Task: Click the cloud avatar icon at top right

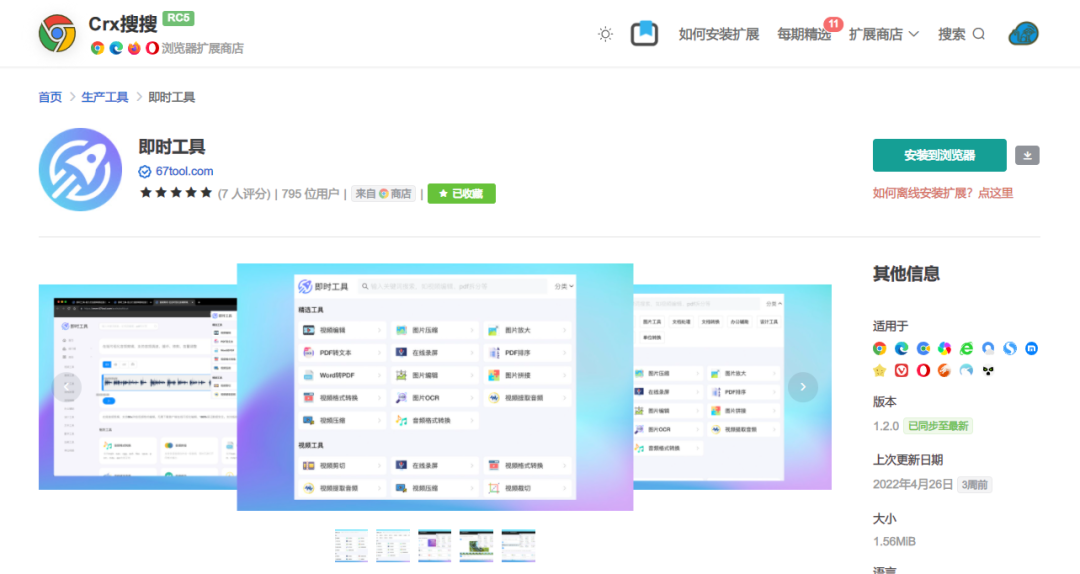Action: tap(1024, 34)
